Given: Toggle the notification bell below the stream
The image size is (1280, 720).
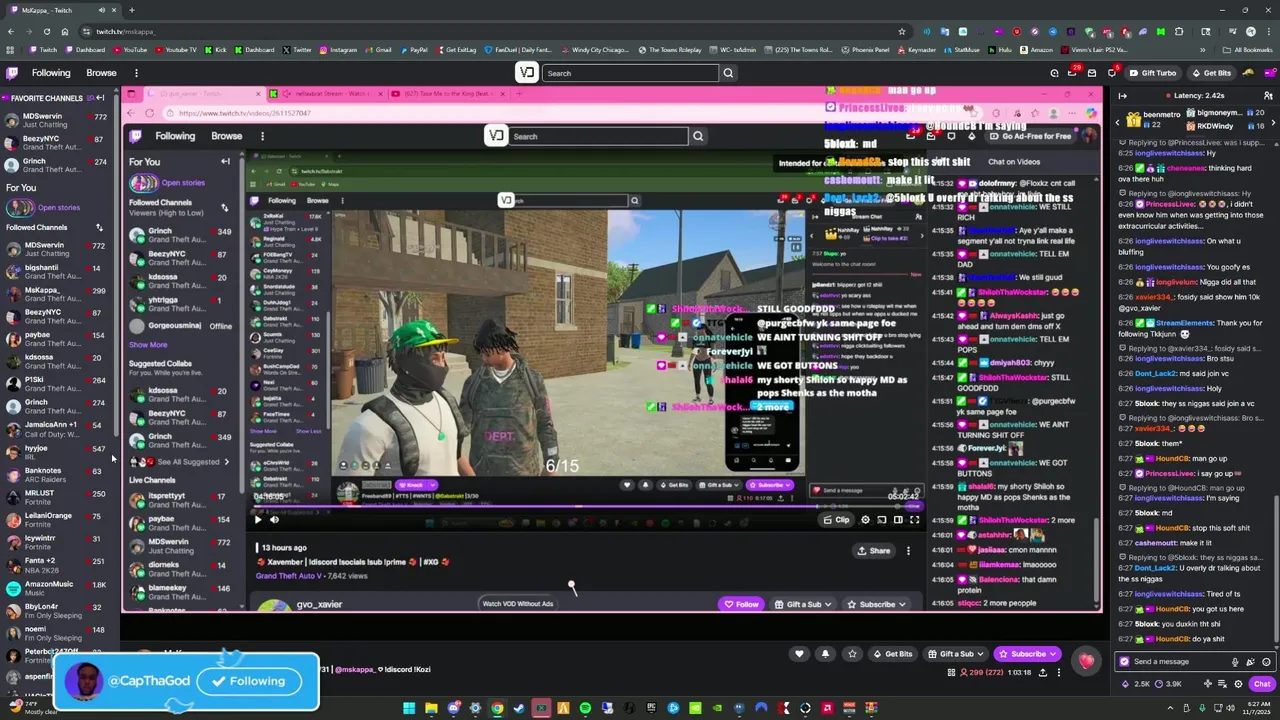Looking at the screenshot, I should tap(825, 654).
